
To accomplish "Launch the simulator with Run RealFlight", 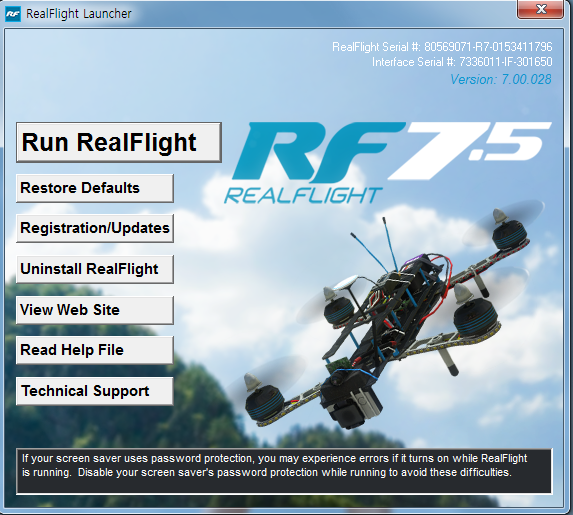I will pyautogui.click(x=119, y=143).
